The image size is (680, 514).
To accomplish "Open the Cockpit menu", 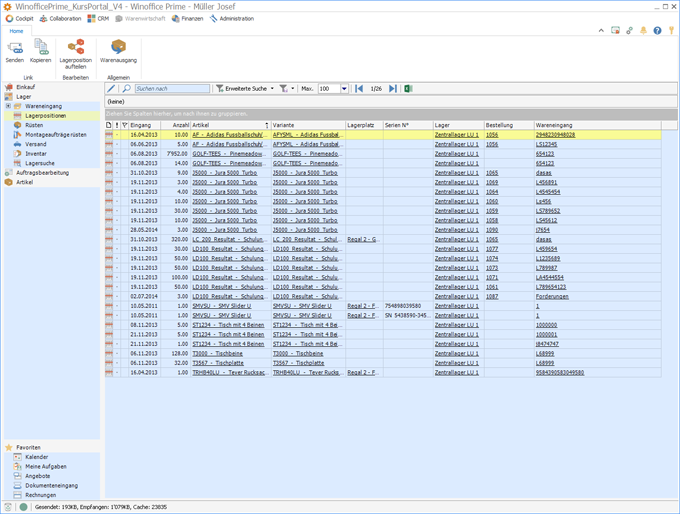I will tap(20, 19).
